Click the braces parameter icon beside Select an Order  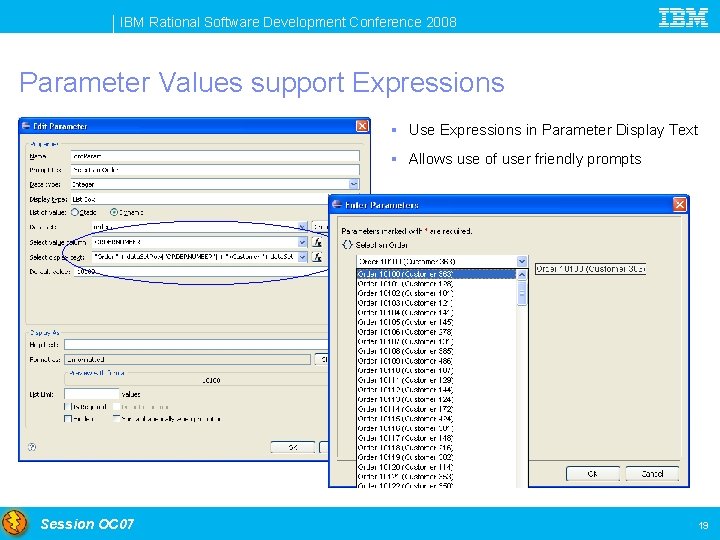pyautogui.click(x=347, y=245)
